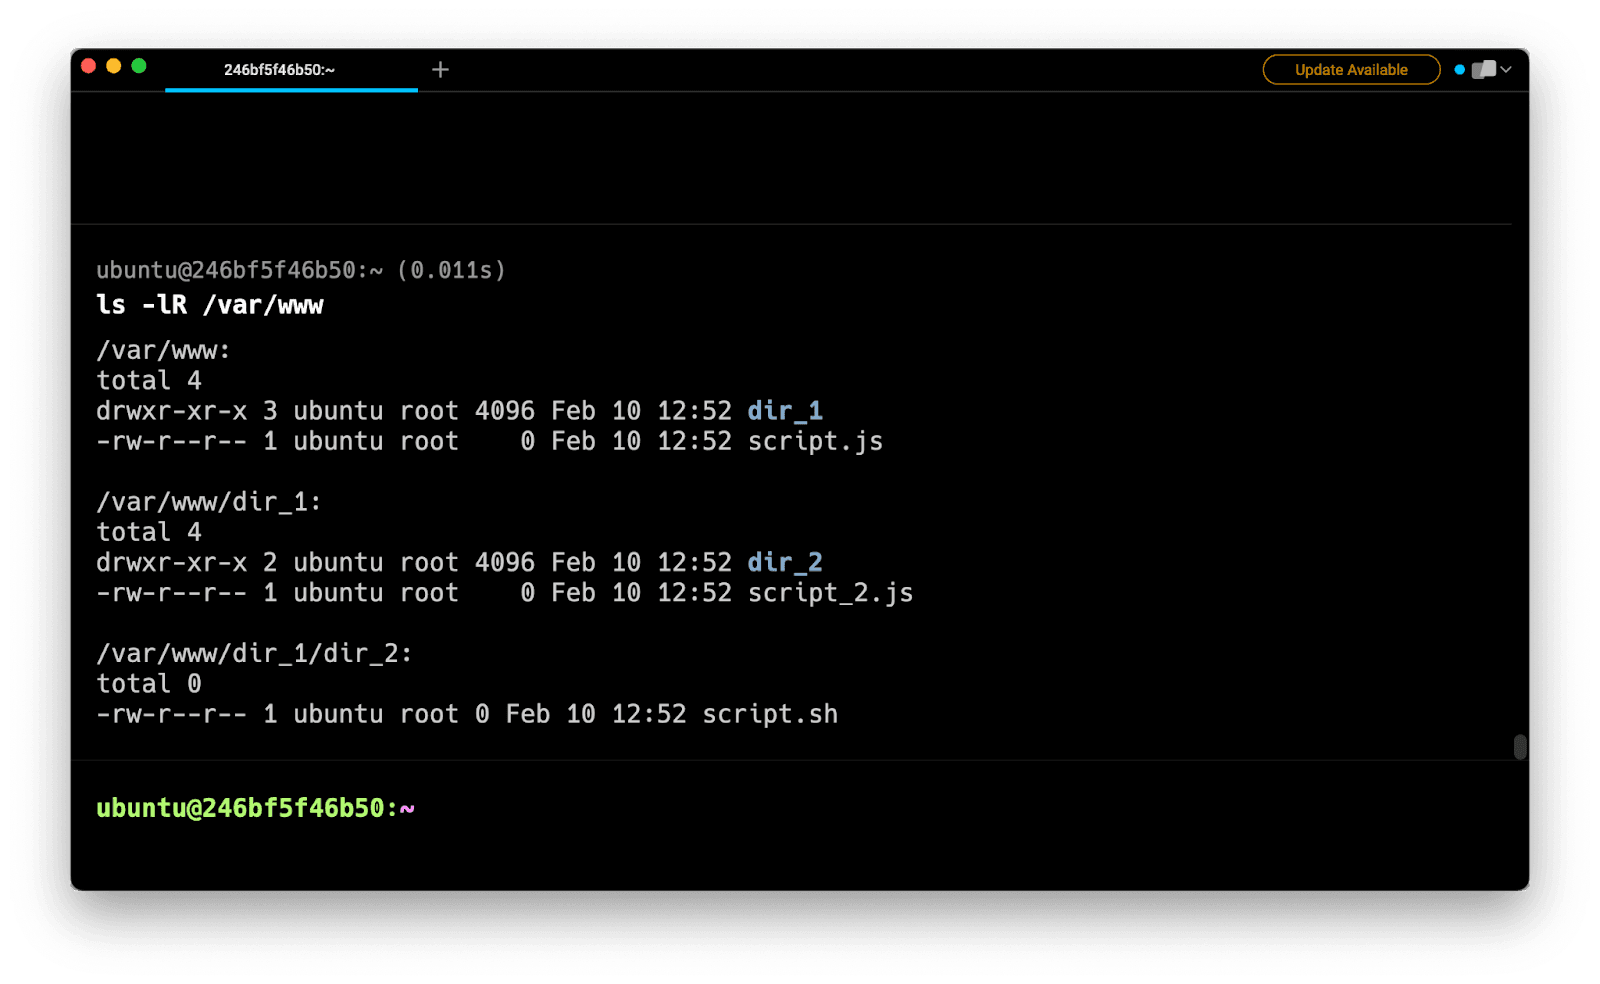The height and width of the screenshot is (984, 1600).
Task: Click the script.js file name
Action: tap(815, 441)
